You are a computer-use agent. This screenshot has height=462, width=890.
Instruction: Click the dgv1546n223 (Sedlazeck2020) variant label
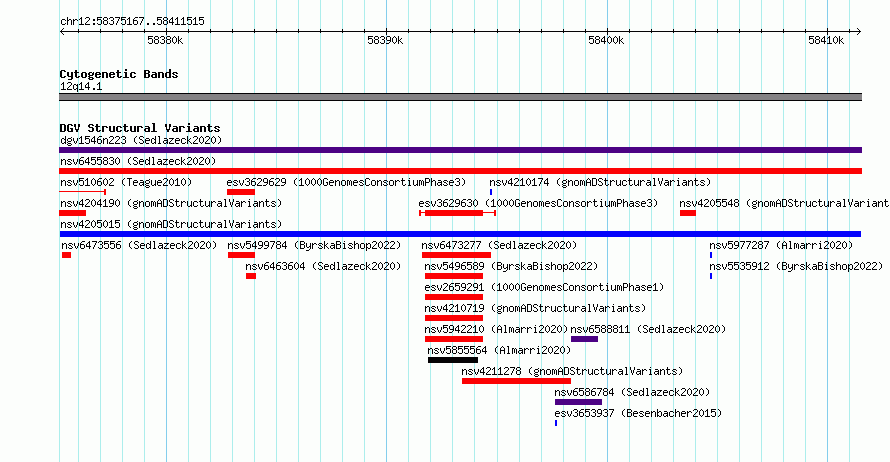(141, 140)
